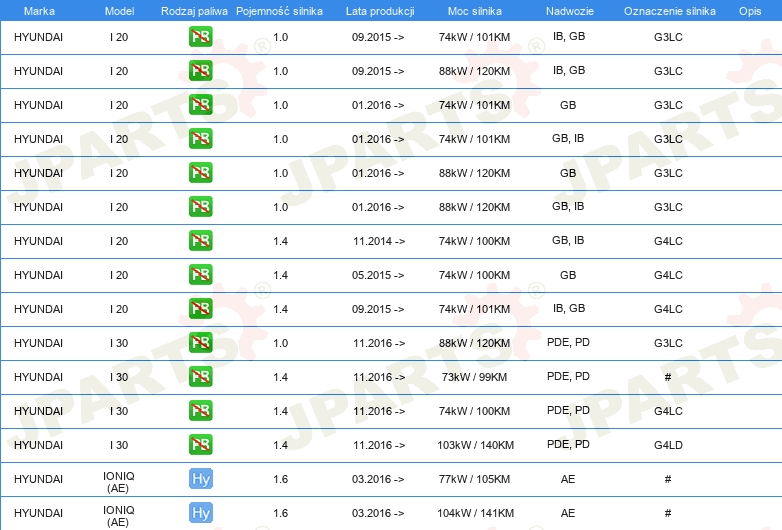Screen dimensions: 782x530
Task: Click 1.0 capacity in I 30 row
Action: (x=281, y=343)
